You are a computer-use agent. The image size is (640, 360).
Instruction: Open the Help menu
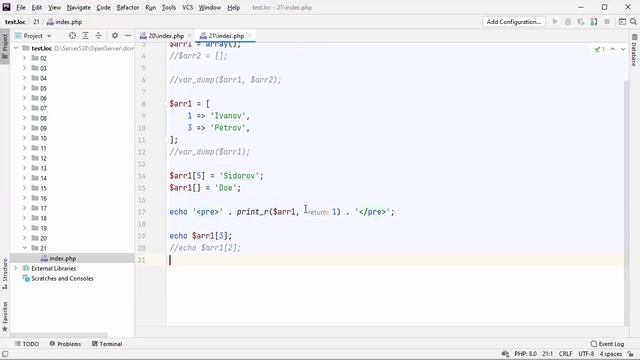coord(233,7)
